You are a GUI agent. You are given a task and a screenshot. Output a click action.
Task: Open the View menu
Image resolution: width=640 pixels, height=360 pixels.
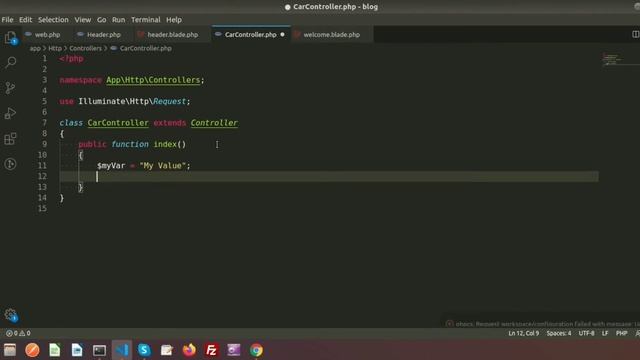pyautogui.click(x=82, y=20)
